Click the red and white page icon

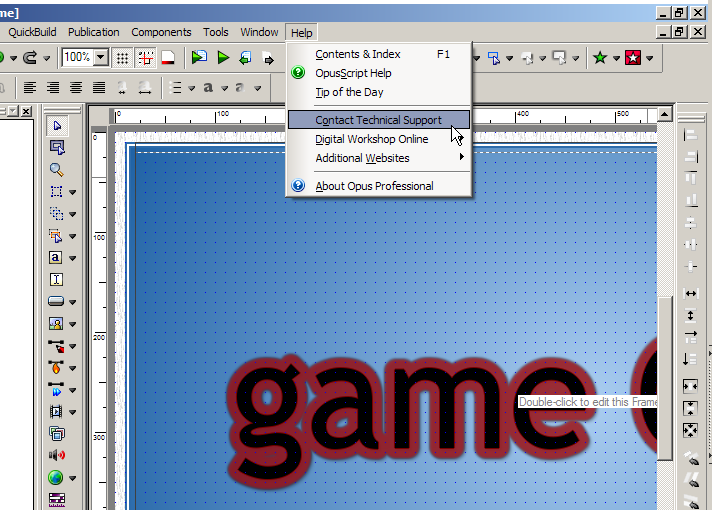[168, 58]
